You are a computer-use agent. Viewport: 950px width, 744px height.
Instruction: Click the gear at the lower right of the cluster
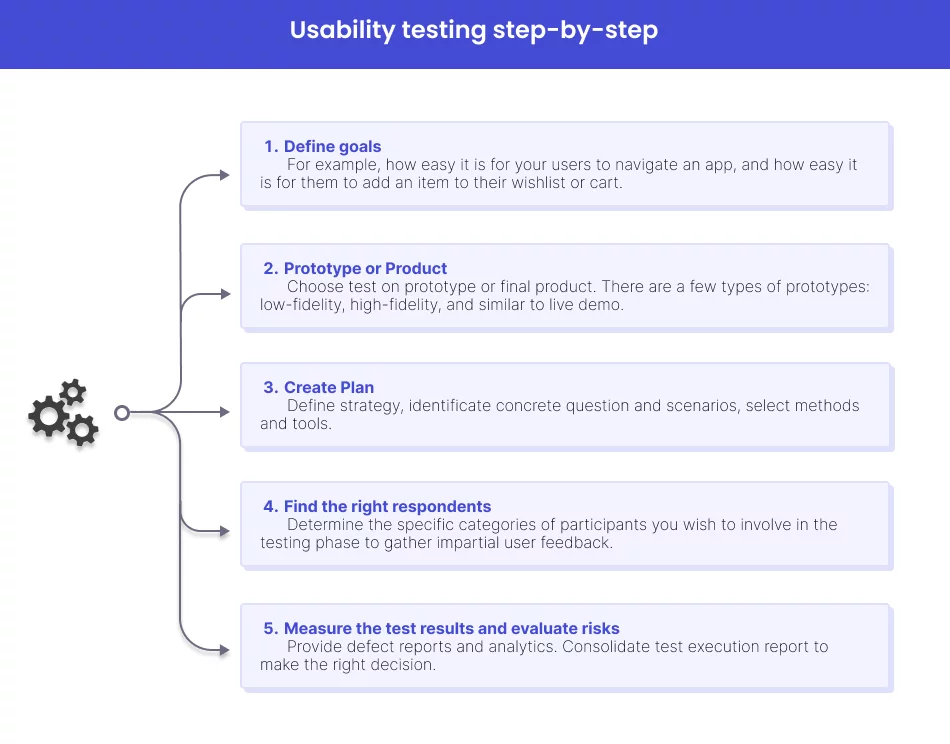[82, 430]
